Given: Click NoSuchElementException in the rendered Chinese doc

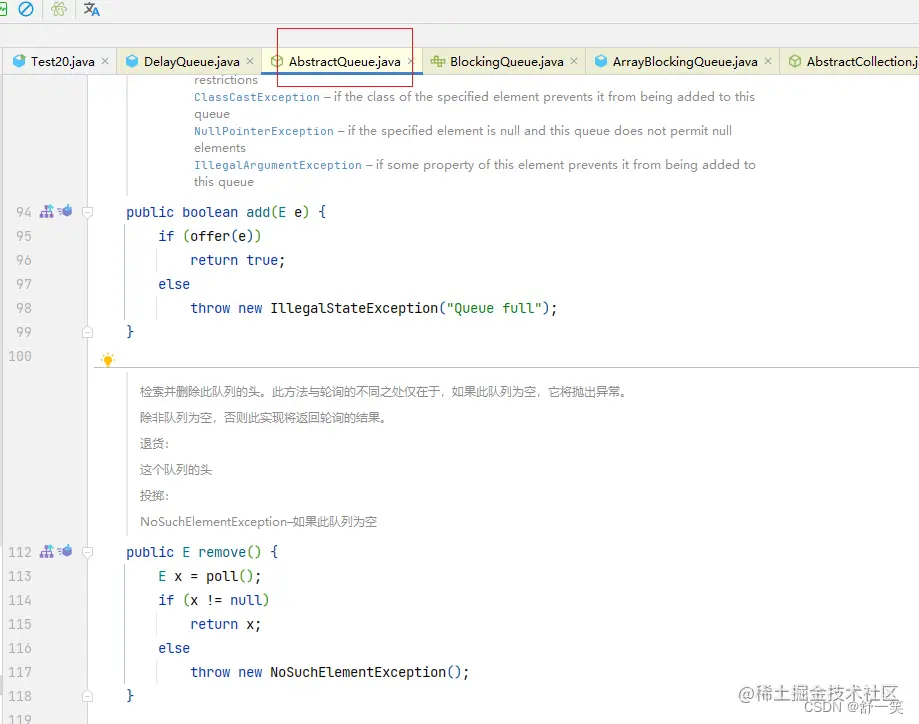Looking at the screenshot, I should pos(213,522).
